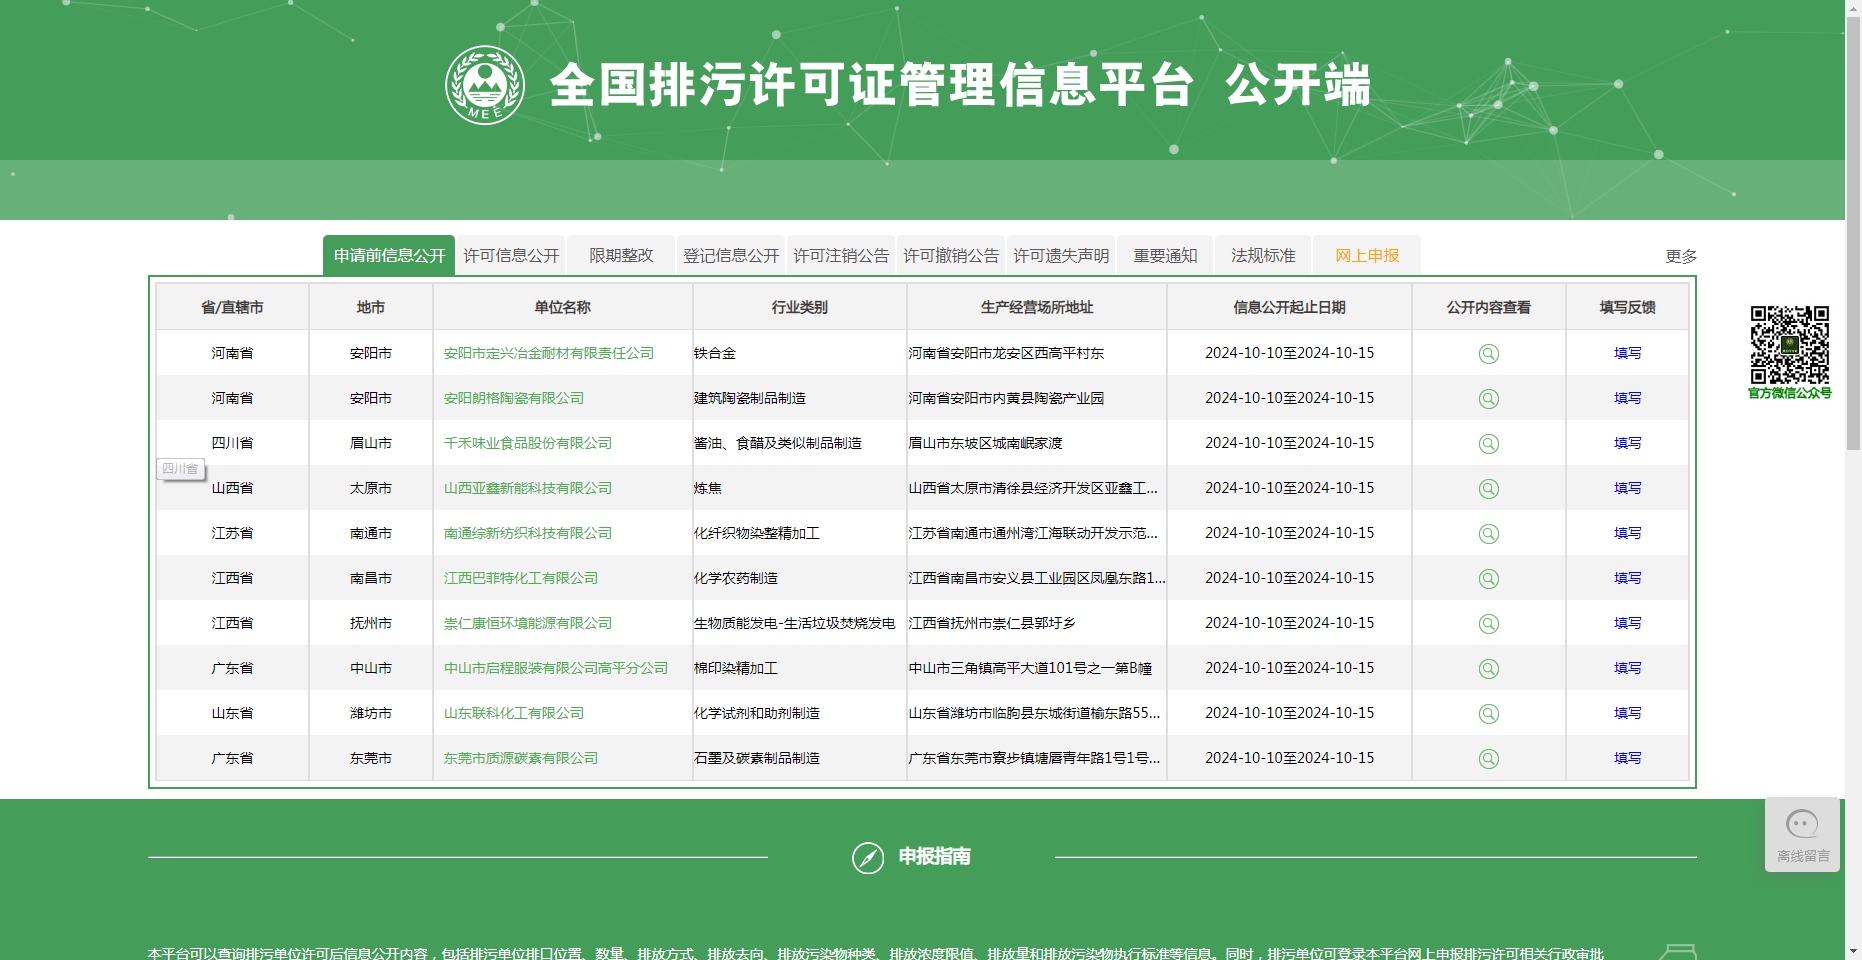View public content for 安阳朗格陶瓷 row
Screen dimensions: 1862x960
click(x=1489, y=399)
